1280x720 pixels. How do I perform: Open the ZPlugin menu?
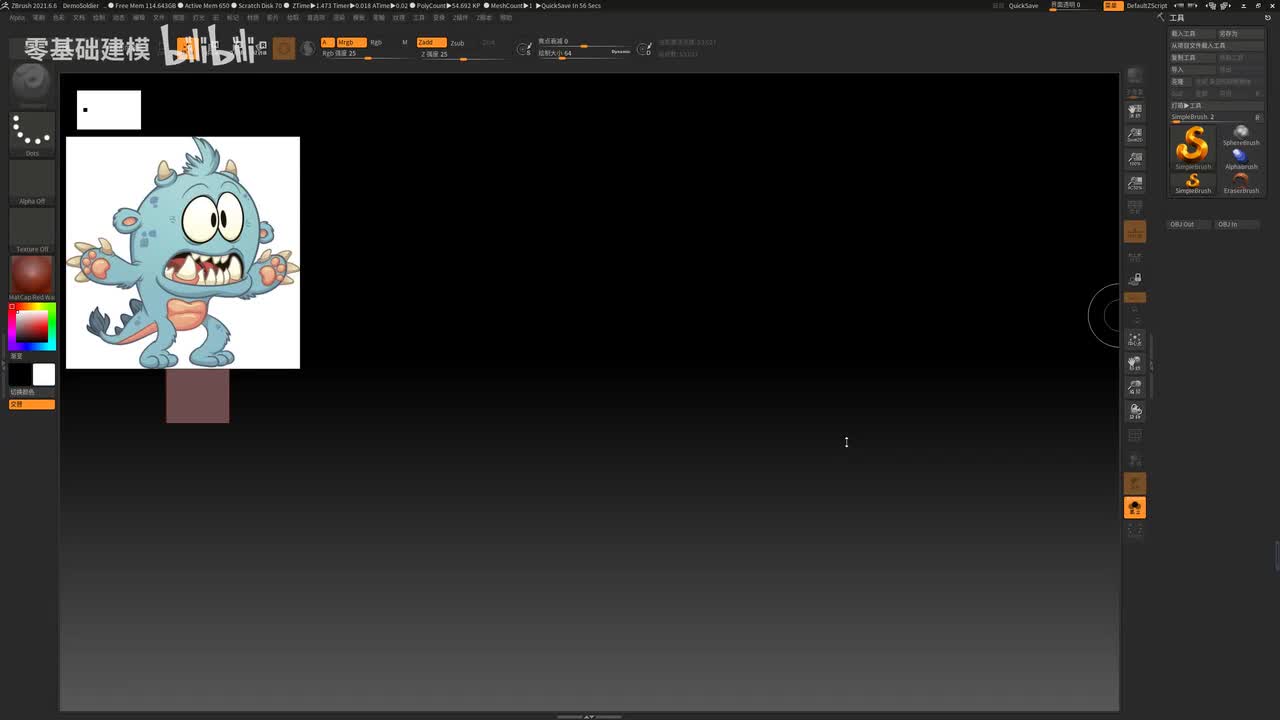tap(461, 17)
